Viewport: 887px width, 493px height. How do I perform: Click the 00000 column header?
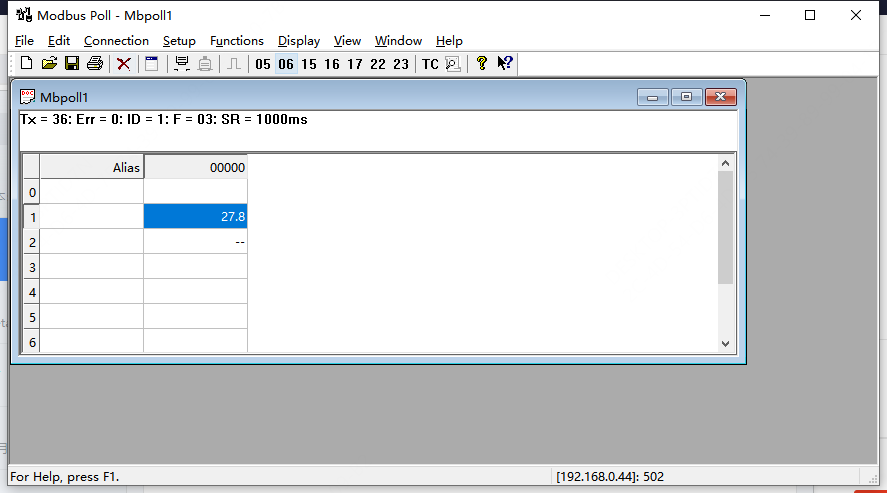pos(196,167)
